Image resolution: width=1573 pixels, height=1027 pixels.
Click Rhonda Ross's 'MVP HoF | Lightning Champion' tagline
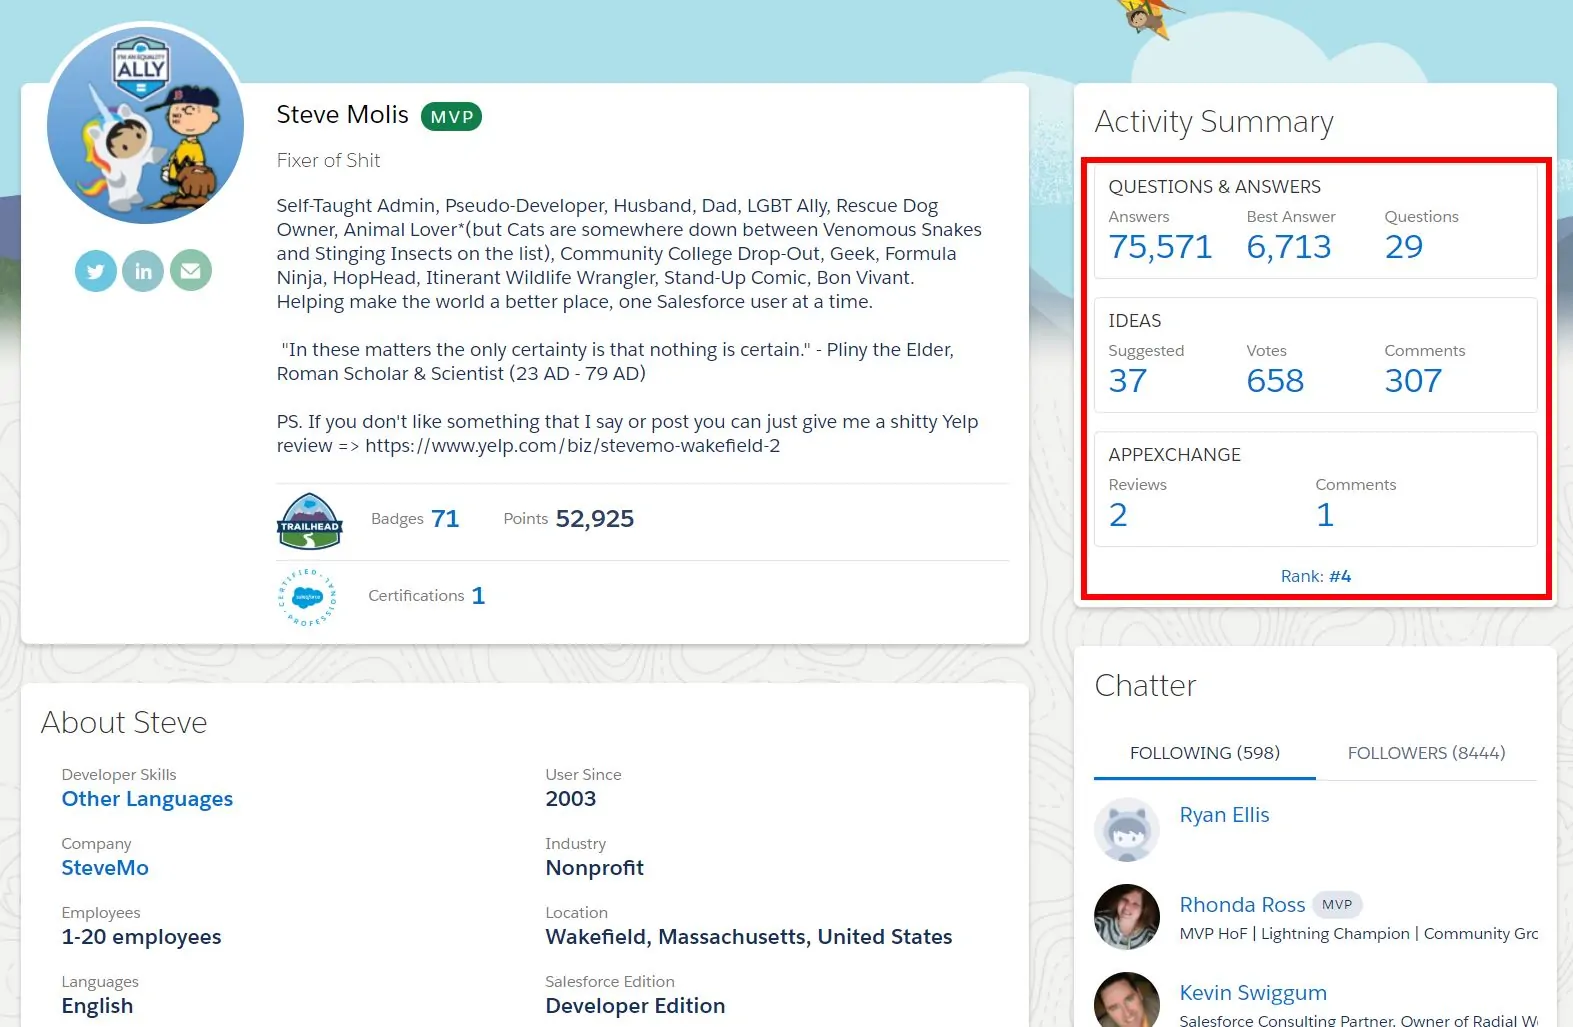(1359, 934)
